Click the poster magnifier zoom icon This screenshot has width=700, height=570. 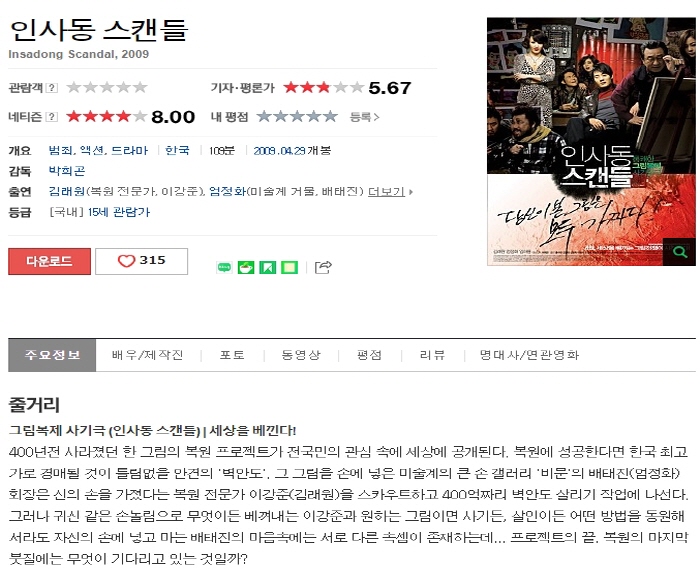point(679,252)
